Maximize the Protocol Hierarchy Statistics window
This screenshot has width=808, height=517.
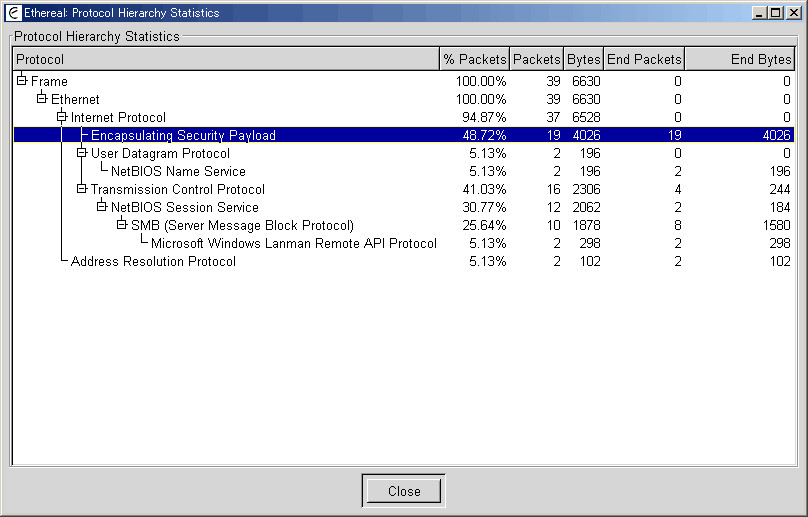point(776,13)
